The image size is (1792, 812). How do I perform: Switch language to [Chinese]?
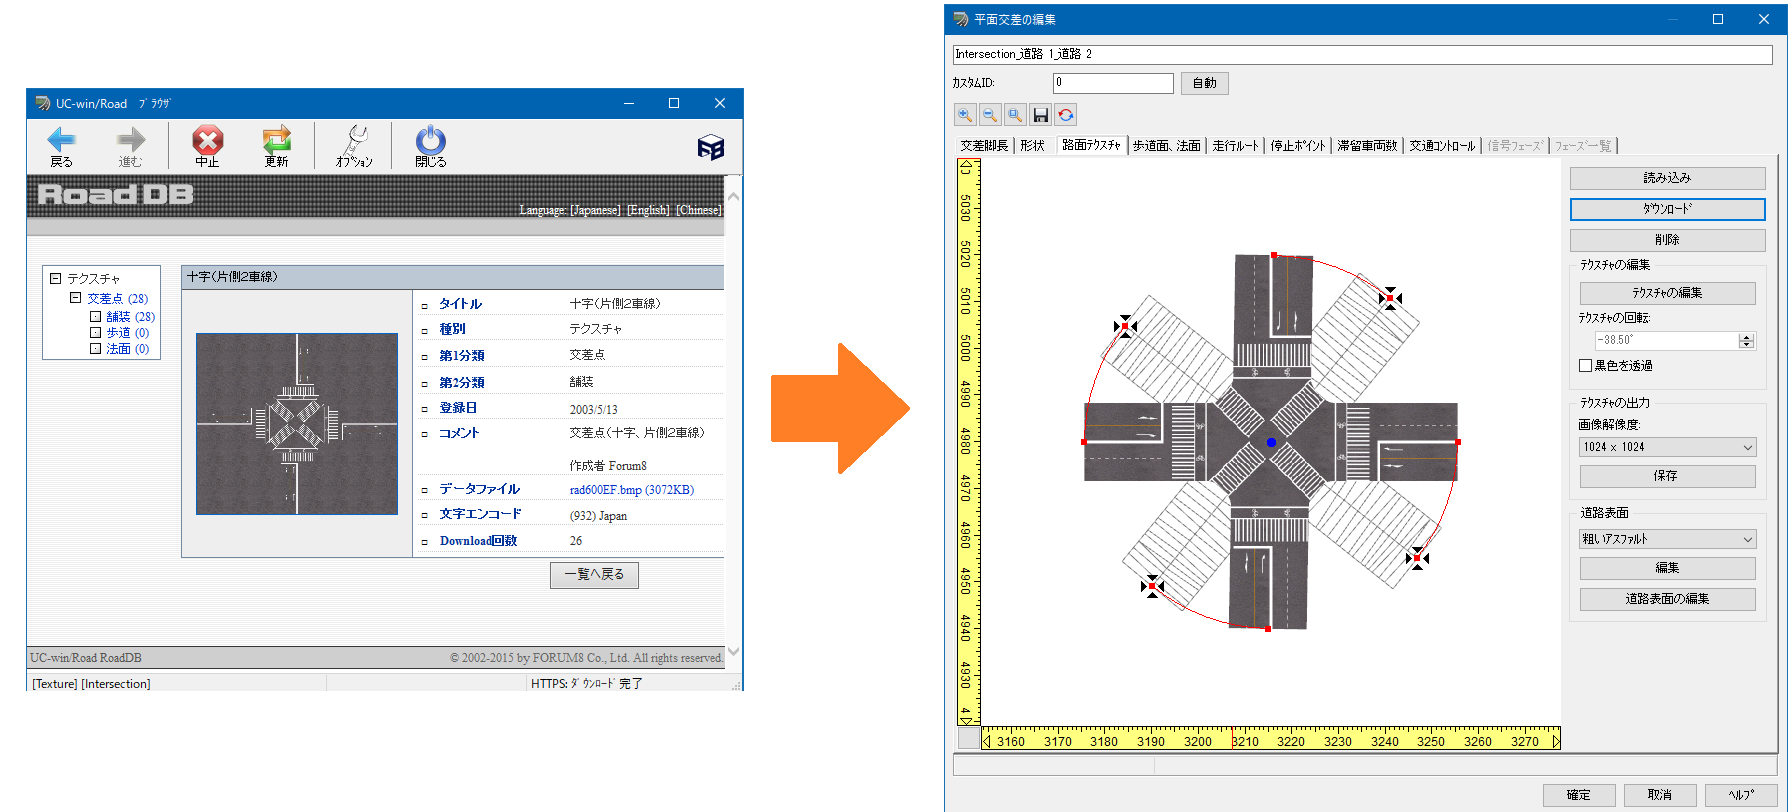698,210
